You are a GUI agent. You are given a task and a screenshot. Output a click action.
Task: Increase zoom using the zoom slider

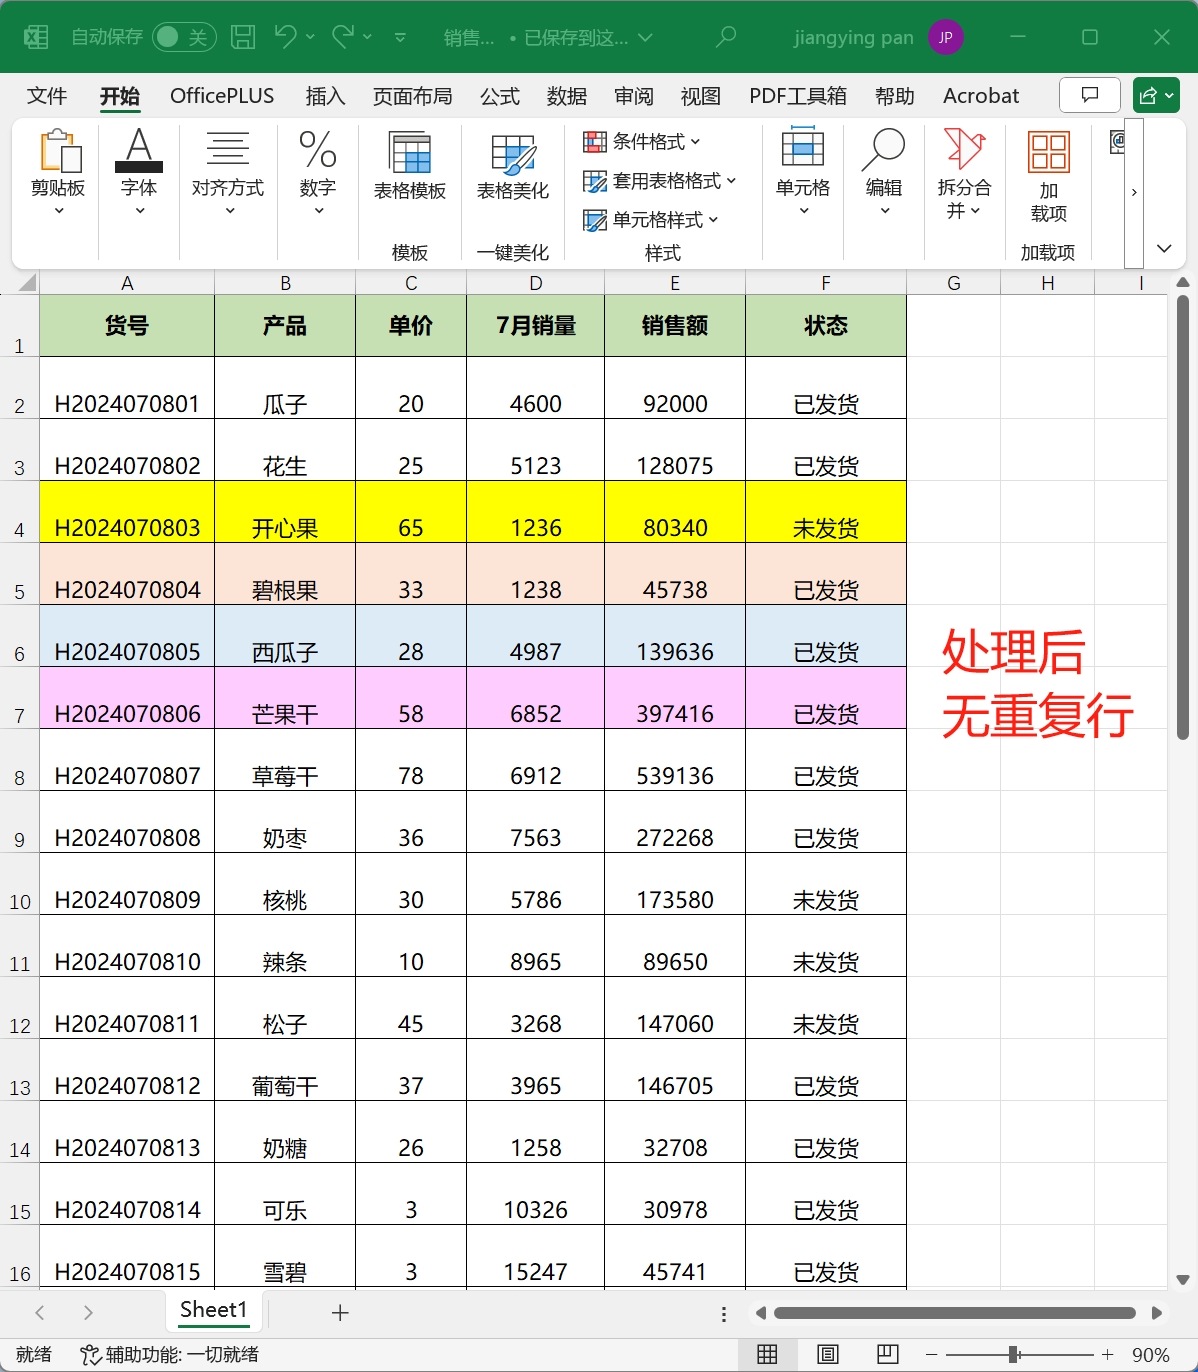1107,1354
